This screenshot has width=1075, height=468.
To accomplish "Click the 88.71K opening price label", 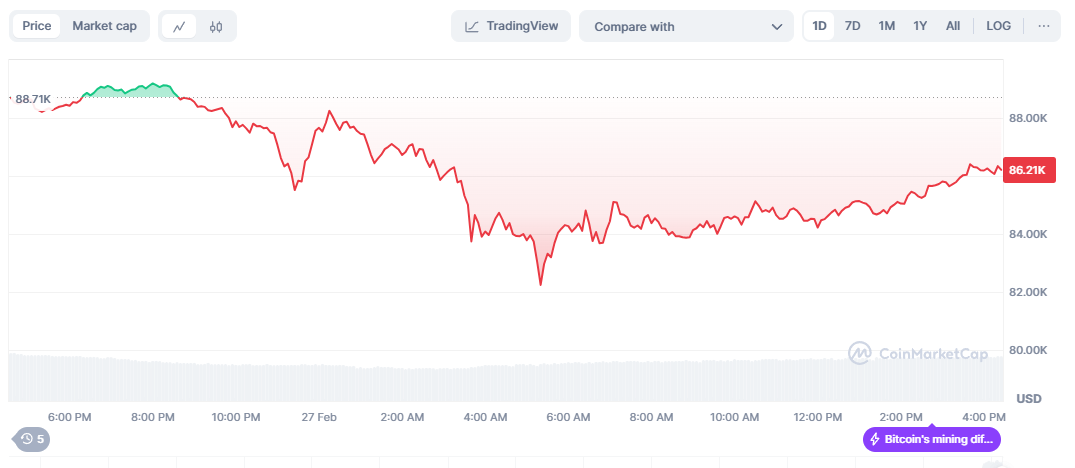I will pyautogui.click(x=33, y=99).
